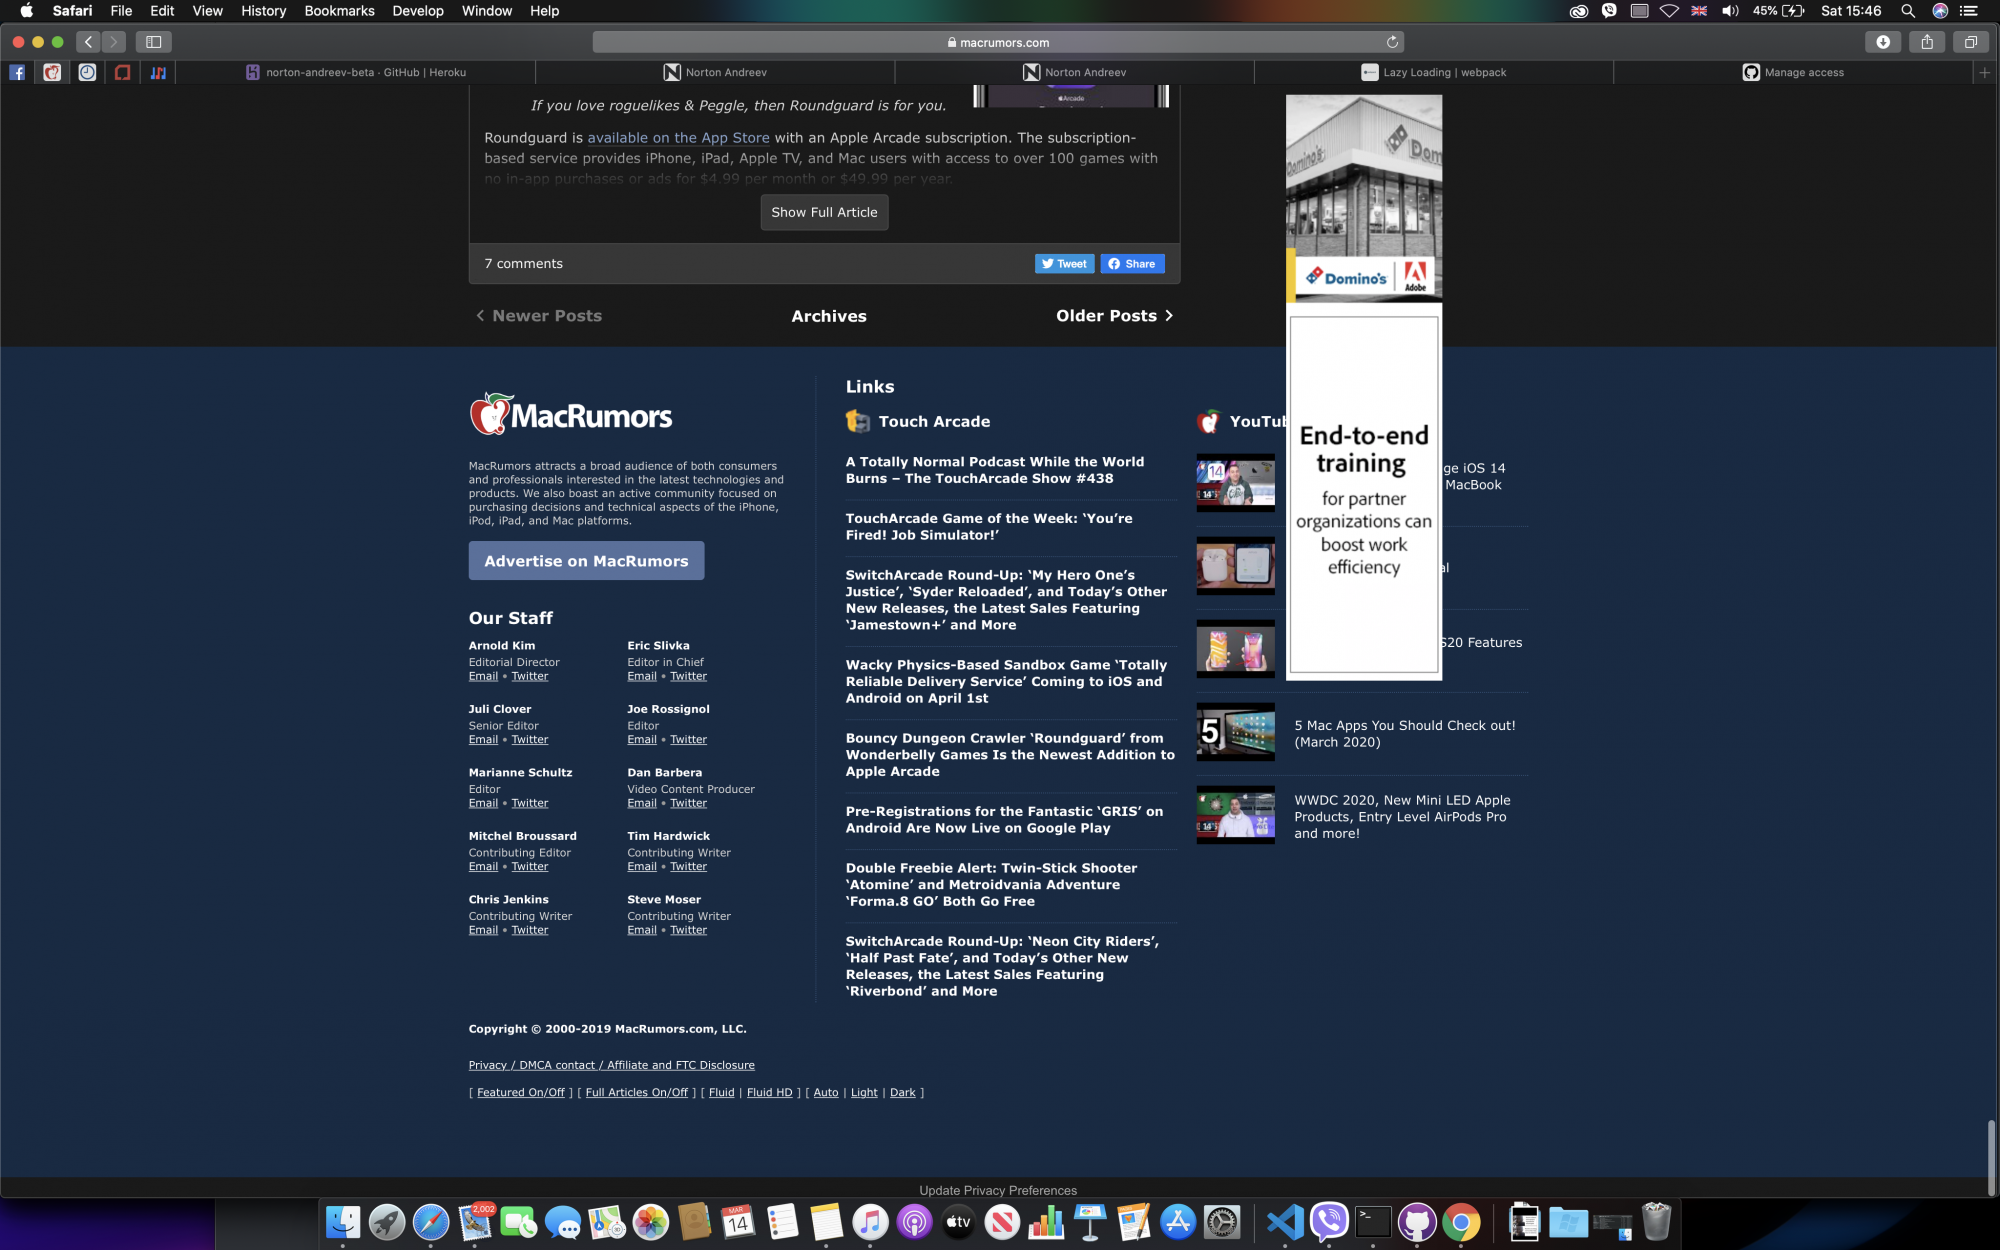
Task: Open Terminal from the Dock
Action: point(1373,1222)
